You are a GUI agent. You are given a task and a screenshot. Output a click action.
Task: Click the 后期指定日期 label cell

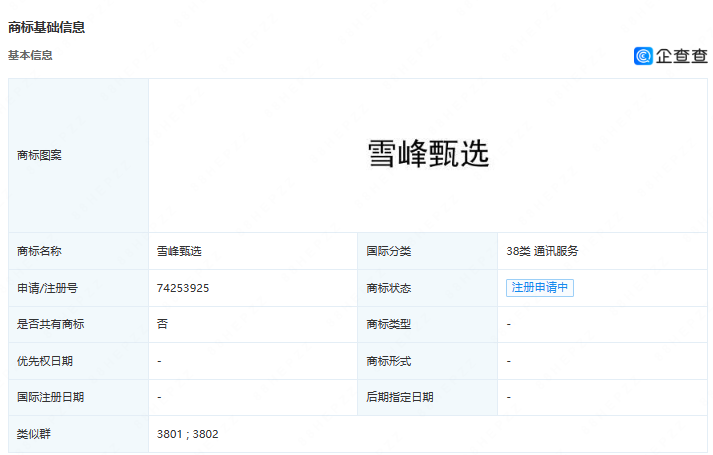pyautogui.click(x=427, y=397)
